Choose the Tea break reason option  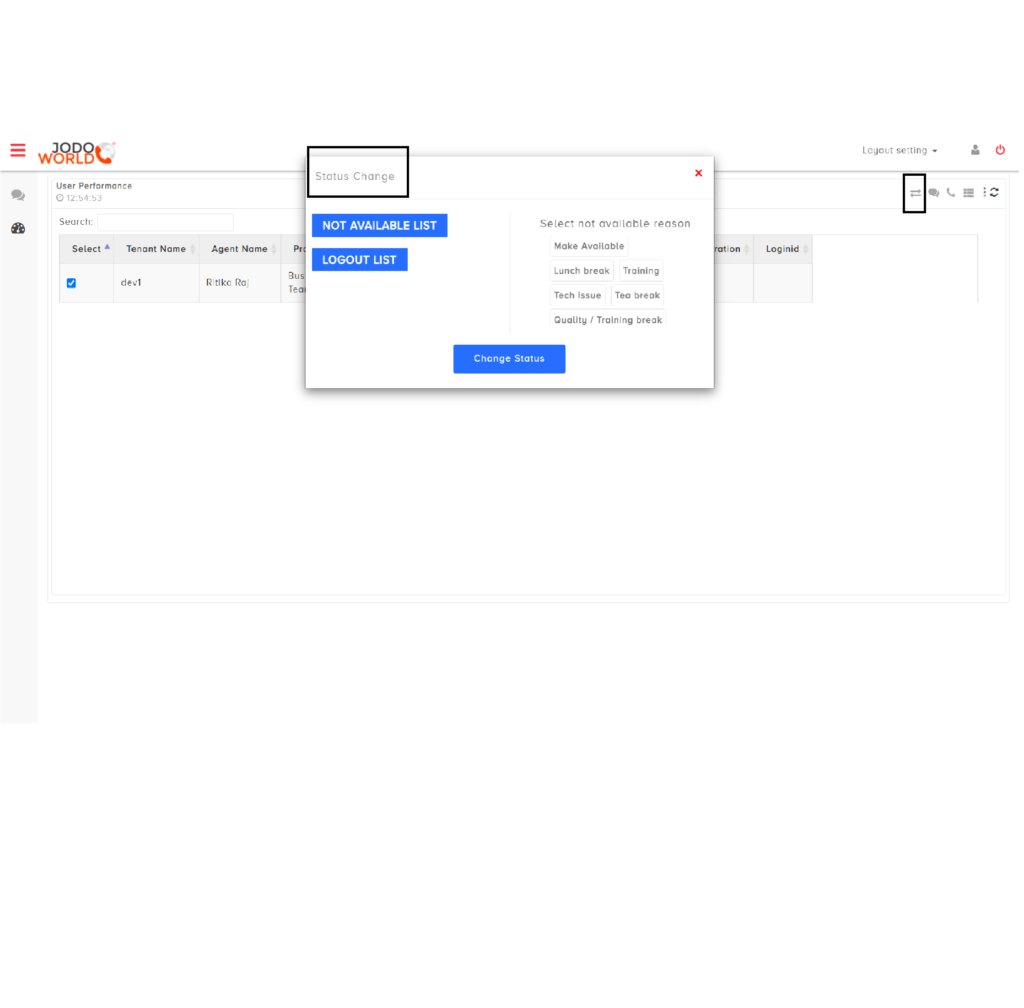coord(637,295)
